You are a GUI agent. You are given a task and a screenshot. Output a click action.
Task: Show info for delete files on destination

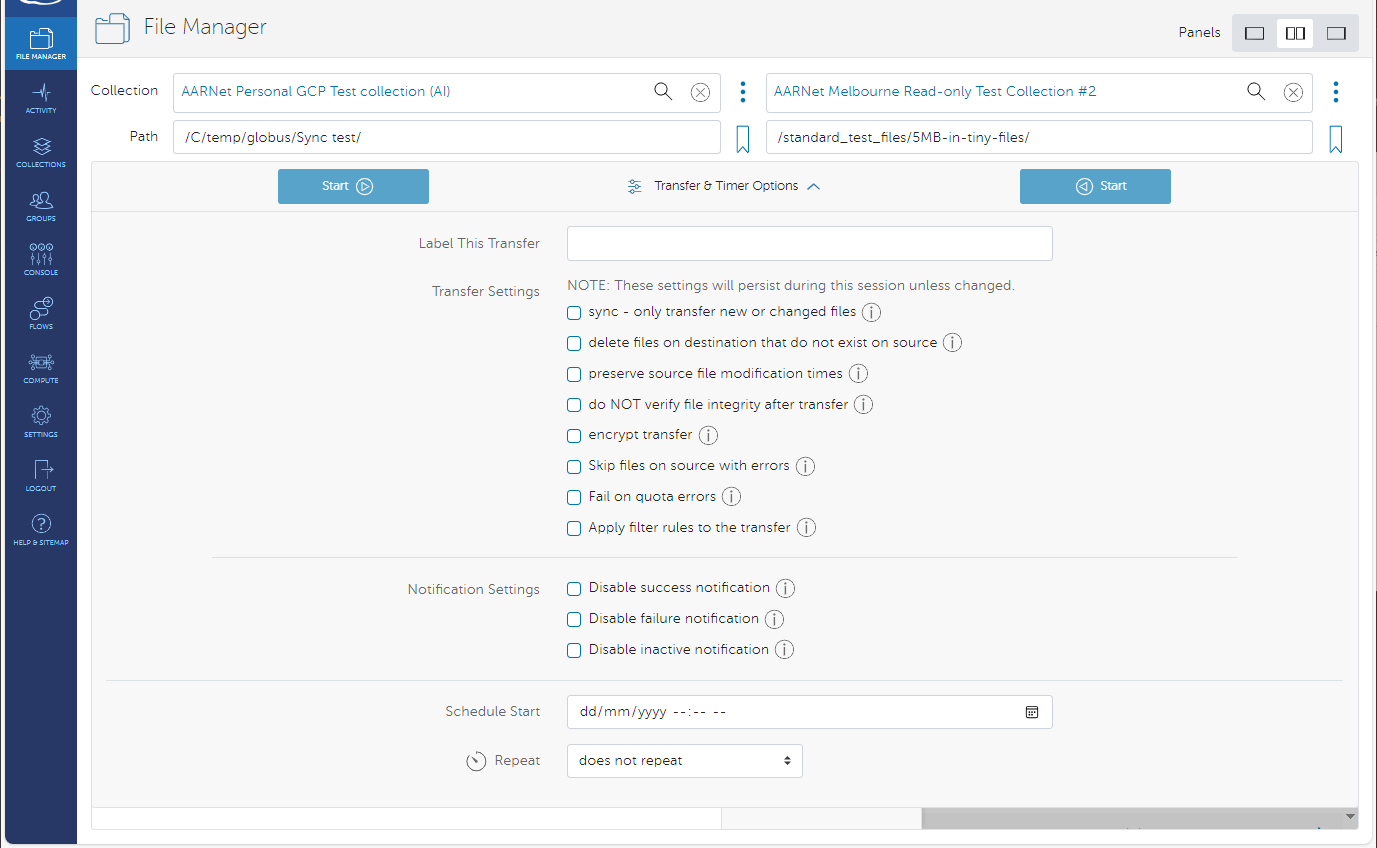click(x=952, y=343)
